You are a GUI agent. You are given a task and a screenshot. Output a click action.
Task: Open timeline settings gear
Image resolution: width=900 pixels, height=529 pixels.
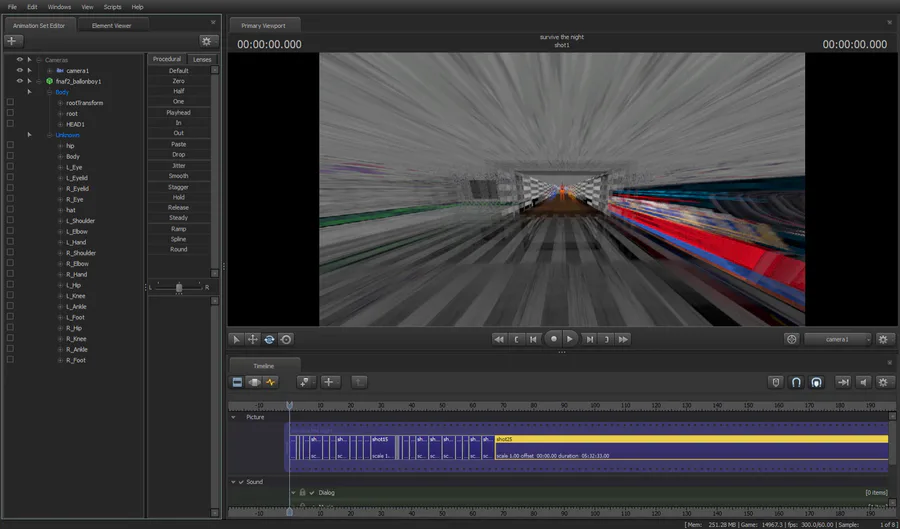883,382
